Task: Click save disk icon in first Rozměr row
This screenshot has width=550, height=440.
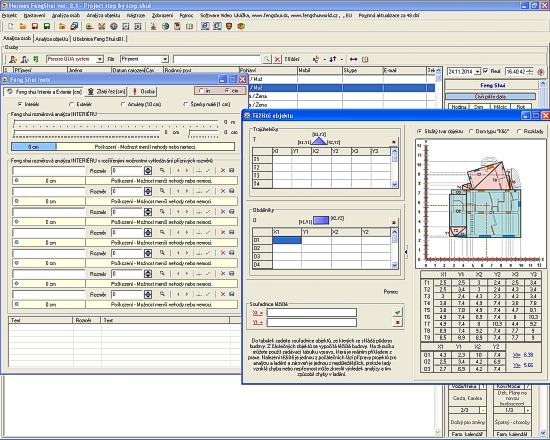Action: tap(232, 171)
